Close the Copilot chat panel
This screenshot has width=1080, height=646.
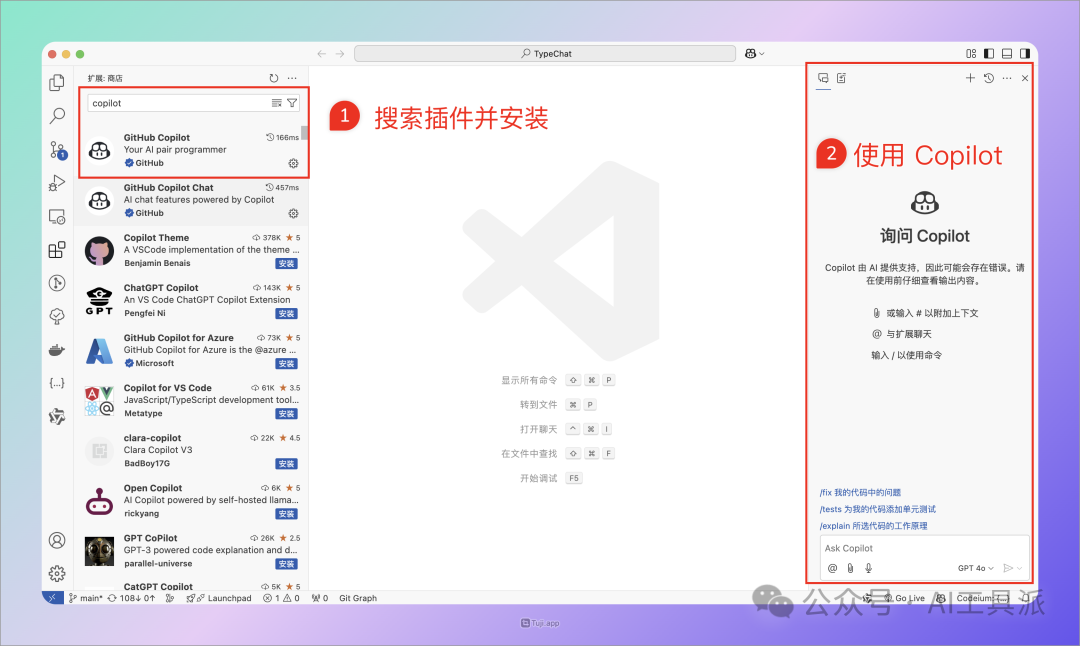(1025, 79)
